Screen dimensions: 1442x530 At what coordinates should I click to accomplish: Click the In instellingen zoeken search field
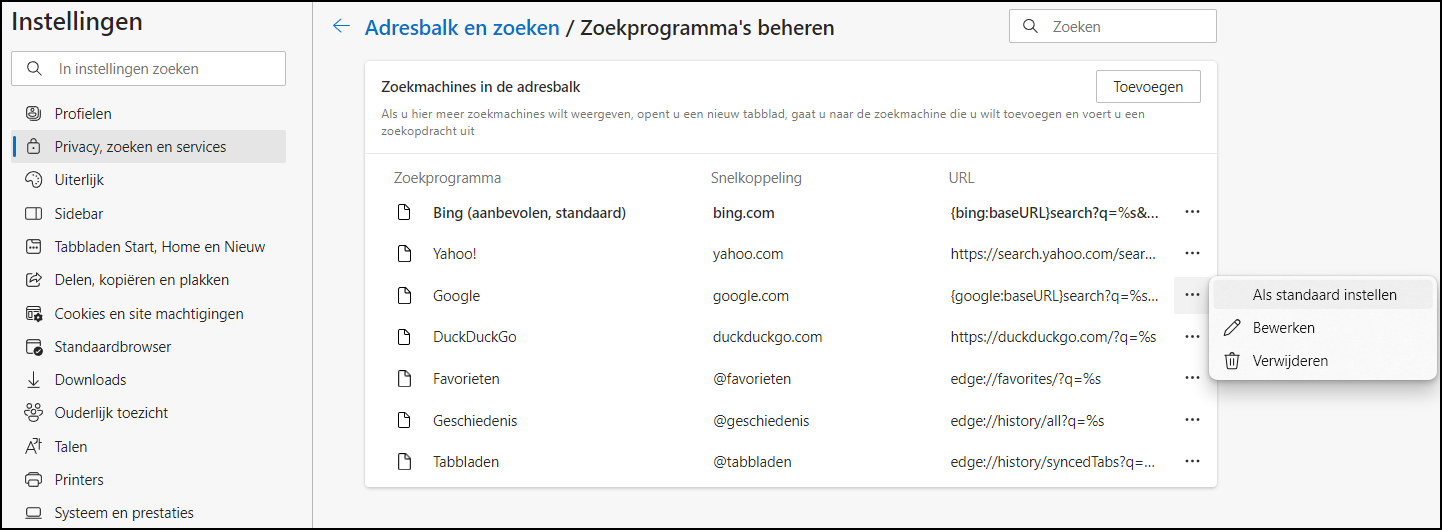click(148, 69)
